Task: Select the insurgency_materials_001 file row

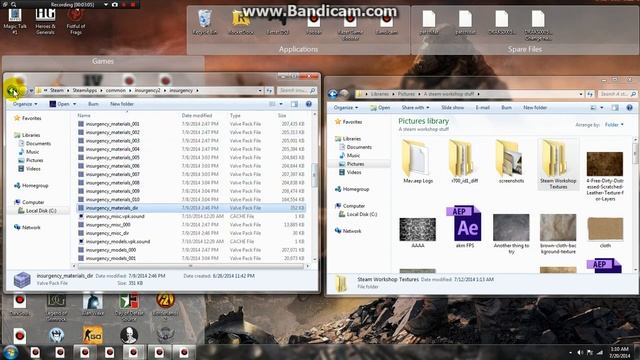Action: [191, 124]
